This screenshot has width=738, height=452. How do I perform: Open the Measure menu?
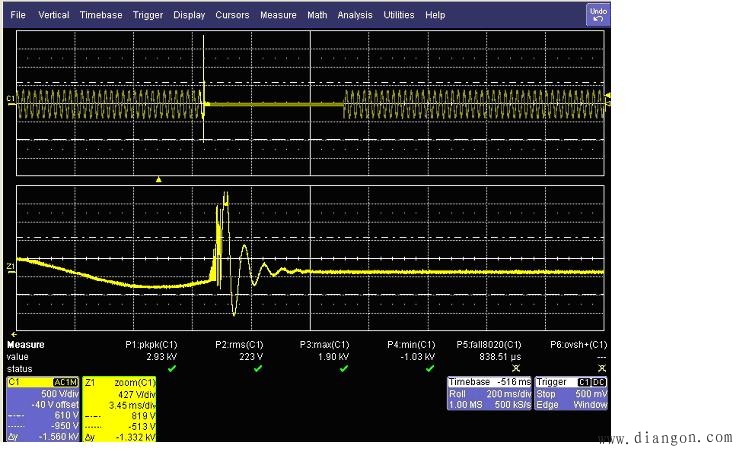278,16
